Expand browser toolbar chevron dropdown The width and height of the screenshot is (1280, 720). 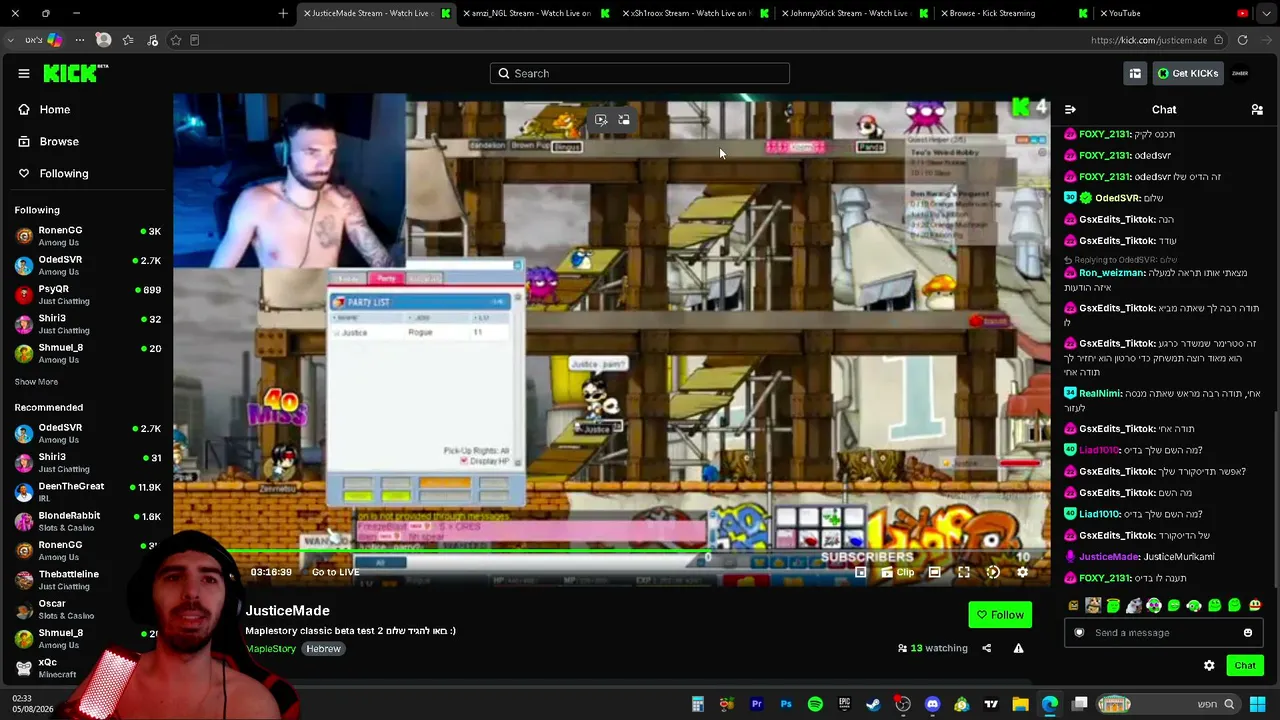click(10, 40)
